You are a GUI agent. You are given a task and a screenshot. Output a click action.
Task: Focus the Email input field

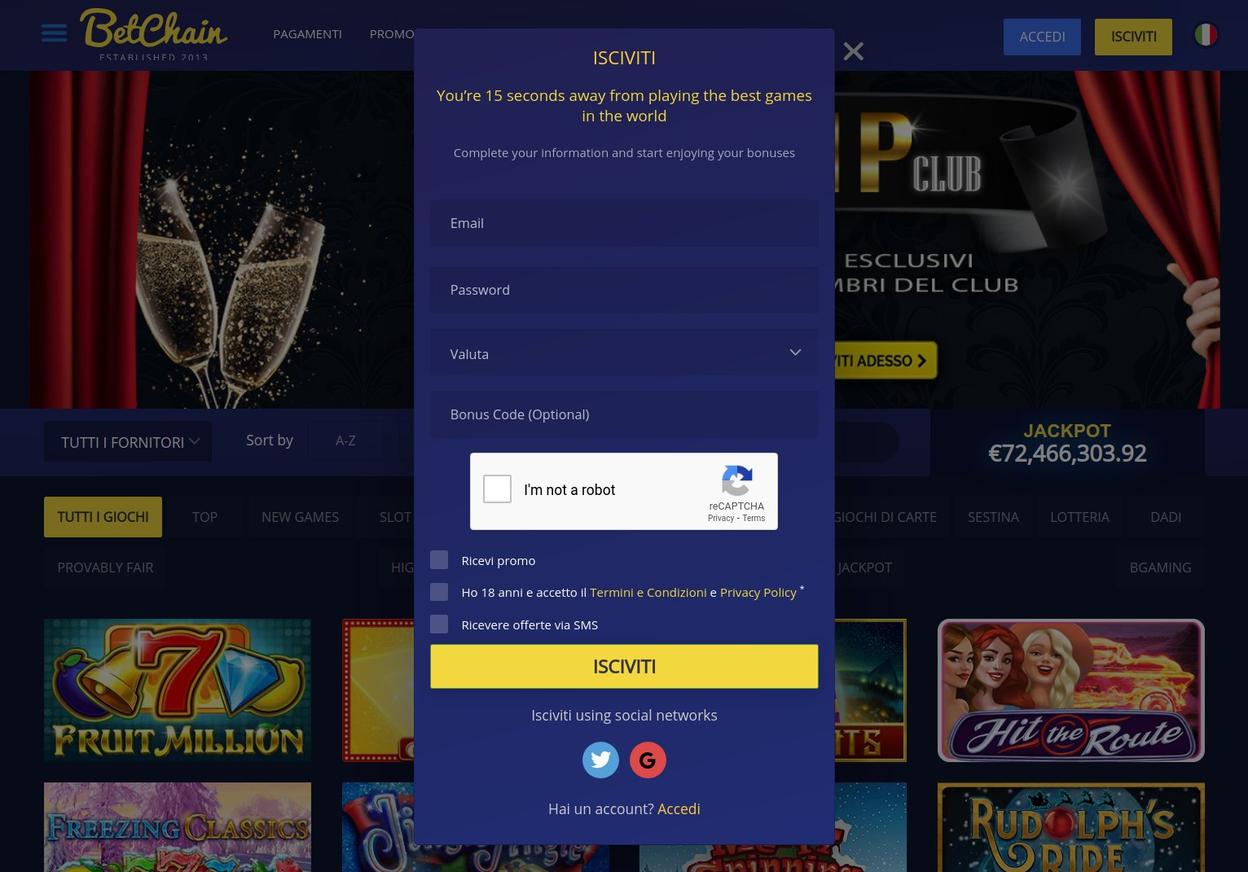[x=624, y=222]
